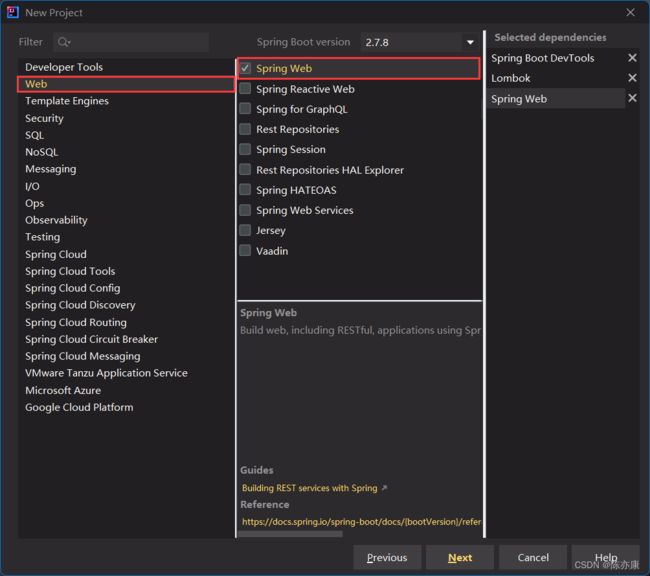Cancel the New Project wizard
This screenshot has height=576, width=650.
tap(533, 557)
